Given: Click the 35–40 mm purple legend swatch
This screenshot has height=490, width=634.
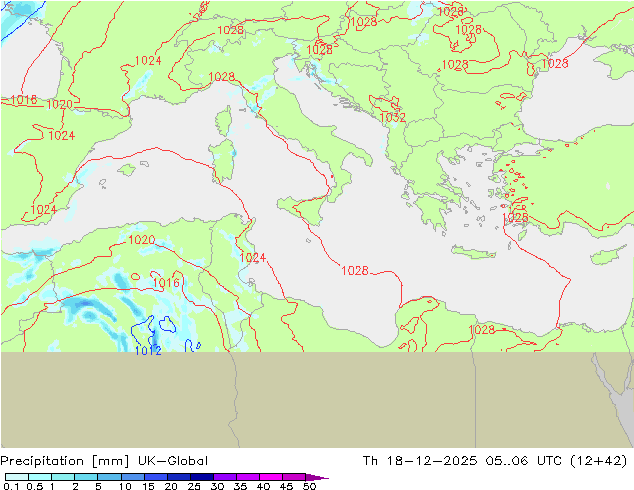Looking at the screenshot, I should [247, 477].
